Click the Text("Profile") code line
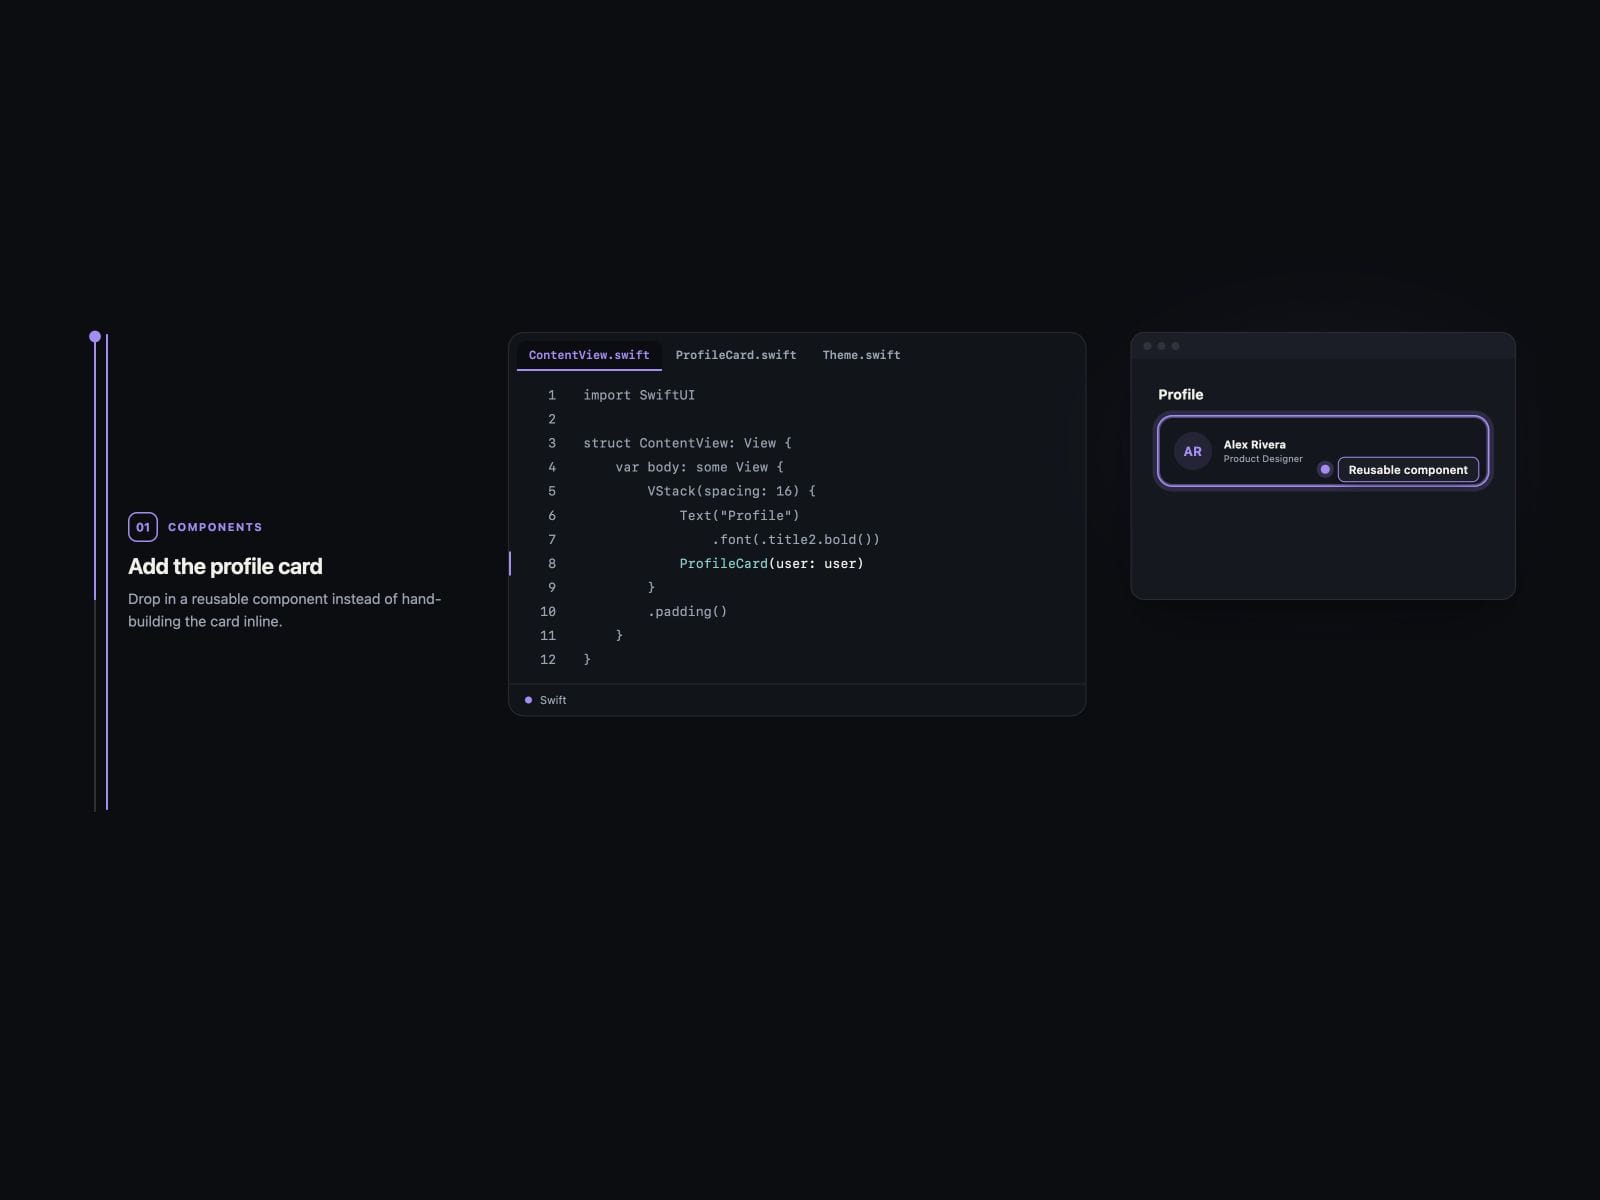1600x1200 pixels. (x=739, y=515)
